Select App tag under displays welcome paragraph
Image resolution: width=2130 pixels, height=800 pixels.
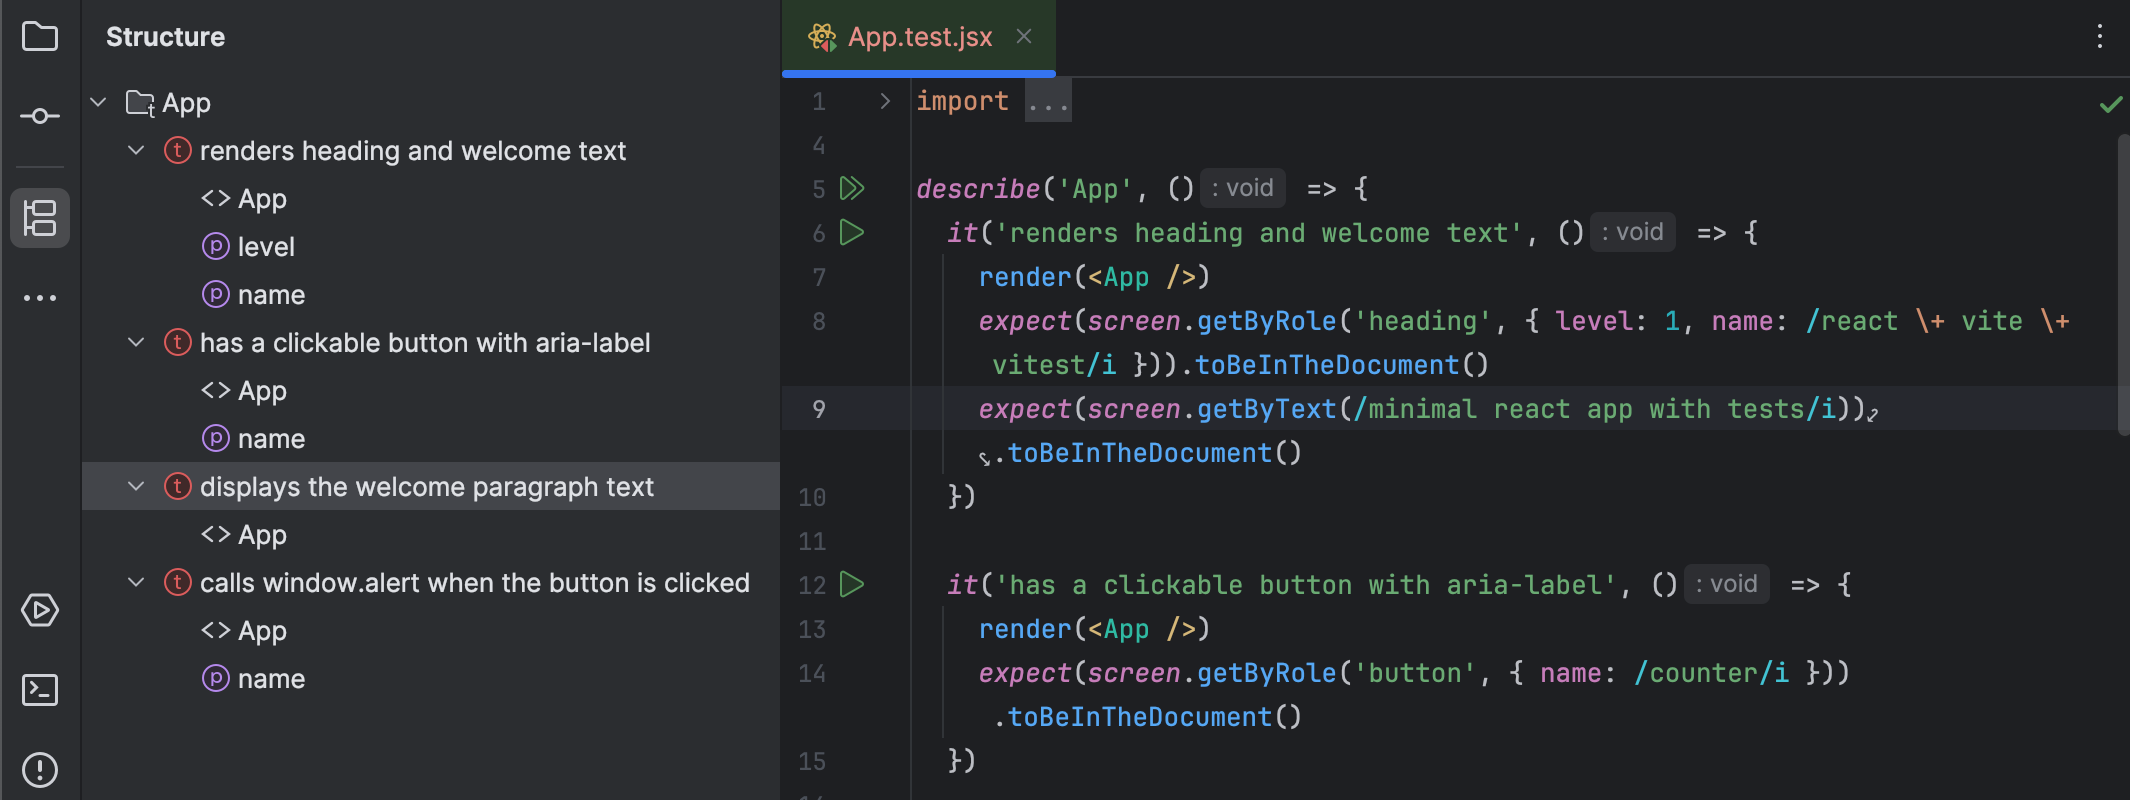262,535
